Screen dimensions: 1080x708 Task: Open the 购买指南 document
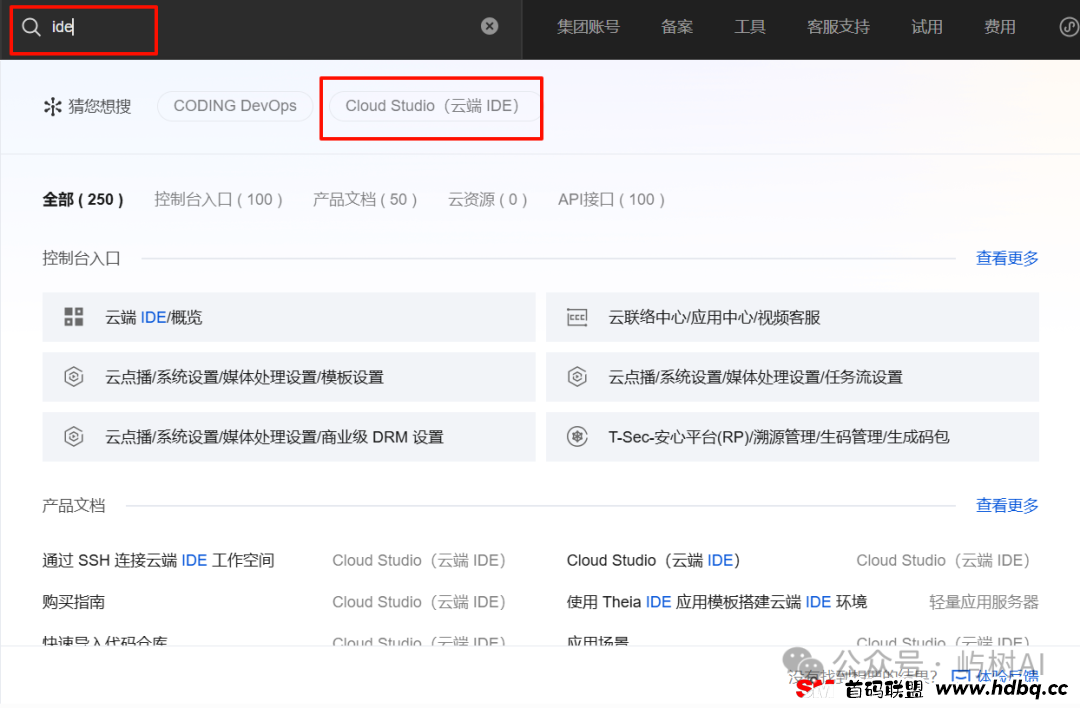[74, 602]
